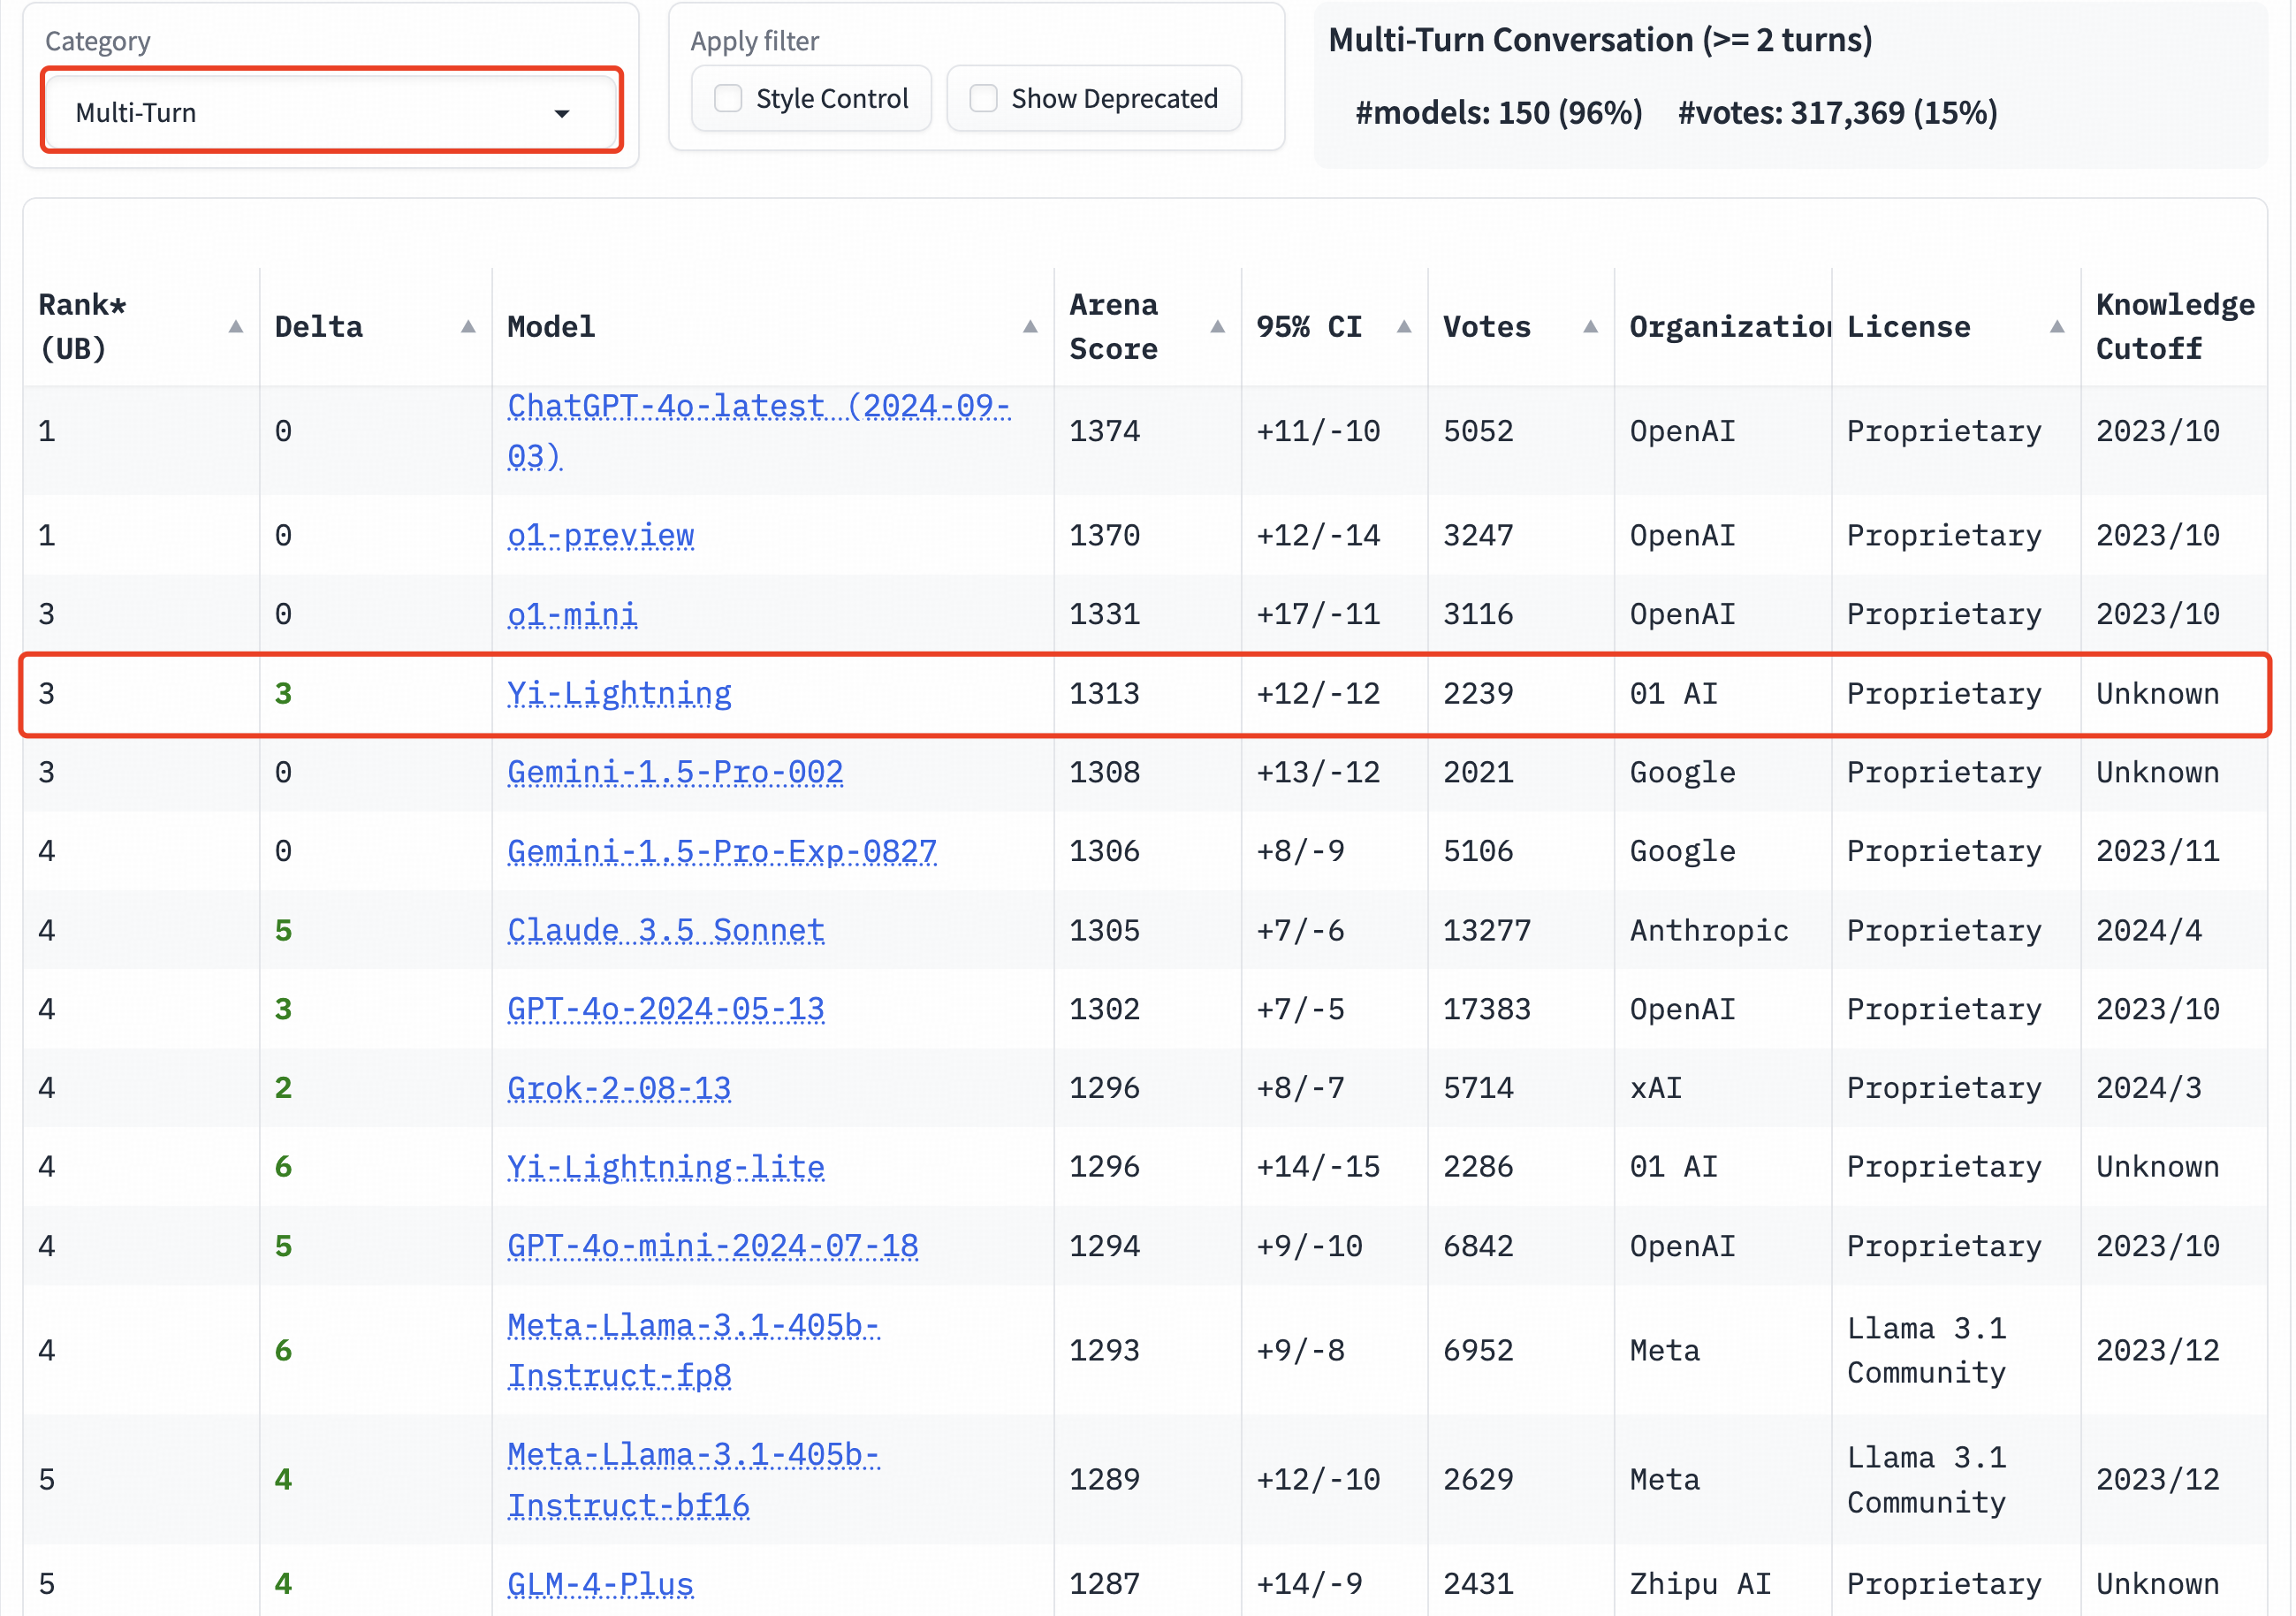Click the Knowledge Cutoff column header
The height and width of the screenshot is (1616, 2296).
(2174, 327)
